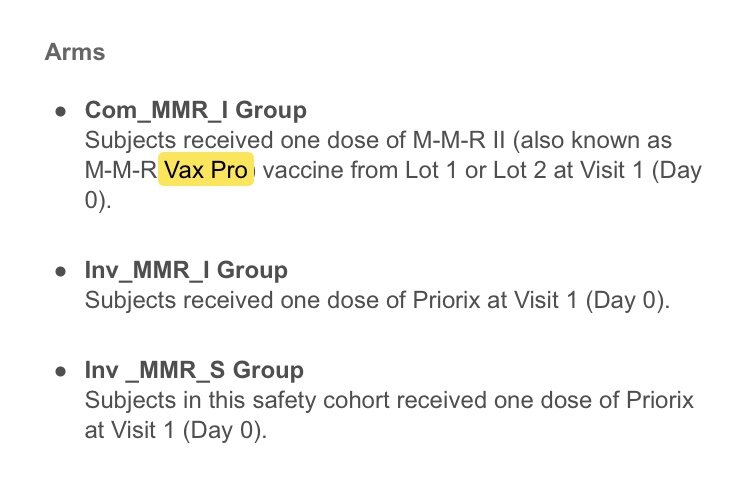Viewport: 750px width, 482px height.
Task: Click the yellow highlighted "Vax Pro" text
Action: point(206,169)
